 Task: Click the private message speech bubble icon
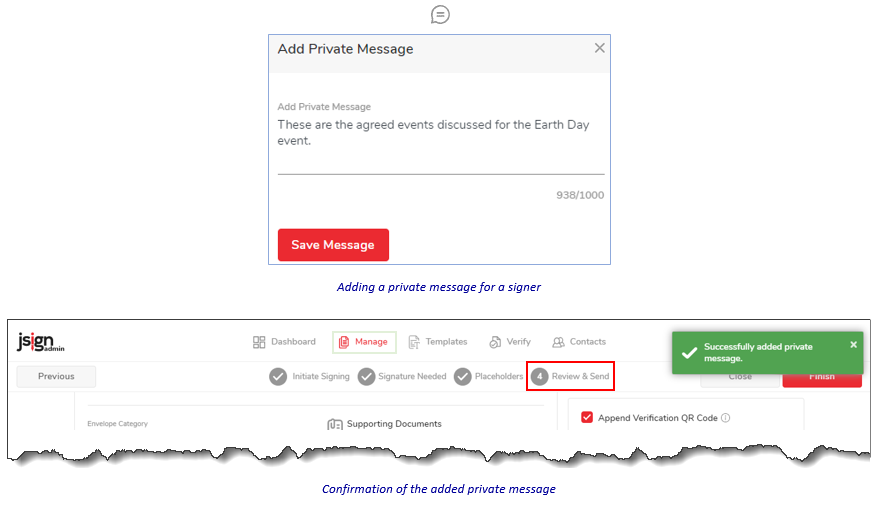[440, 15]
